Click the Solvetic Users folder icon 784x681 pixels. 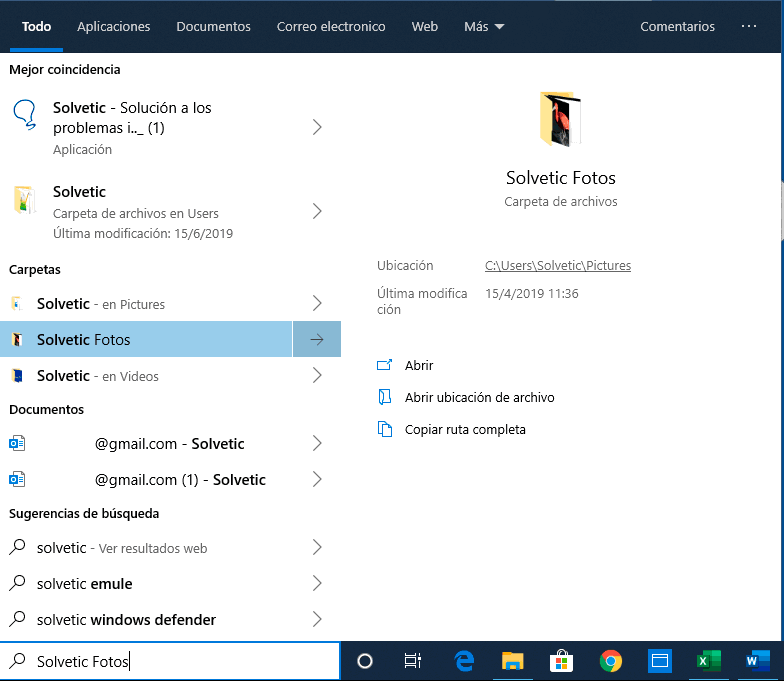(x=25, y=199)
